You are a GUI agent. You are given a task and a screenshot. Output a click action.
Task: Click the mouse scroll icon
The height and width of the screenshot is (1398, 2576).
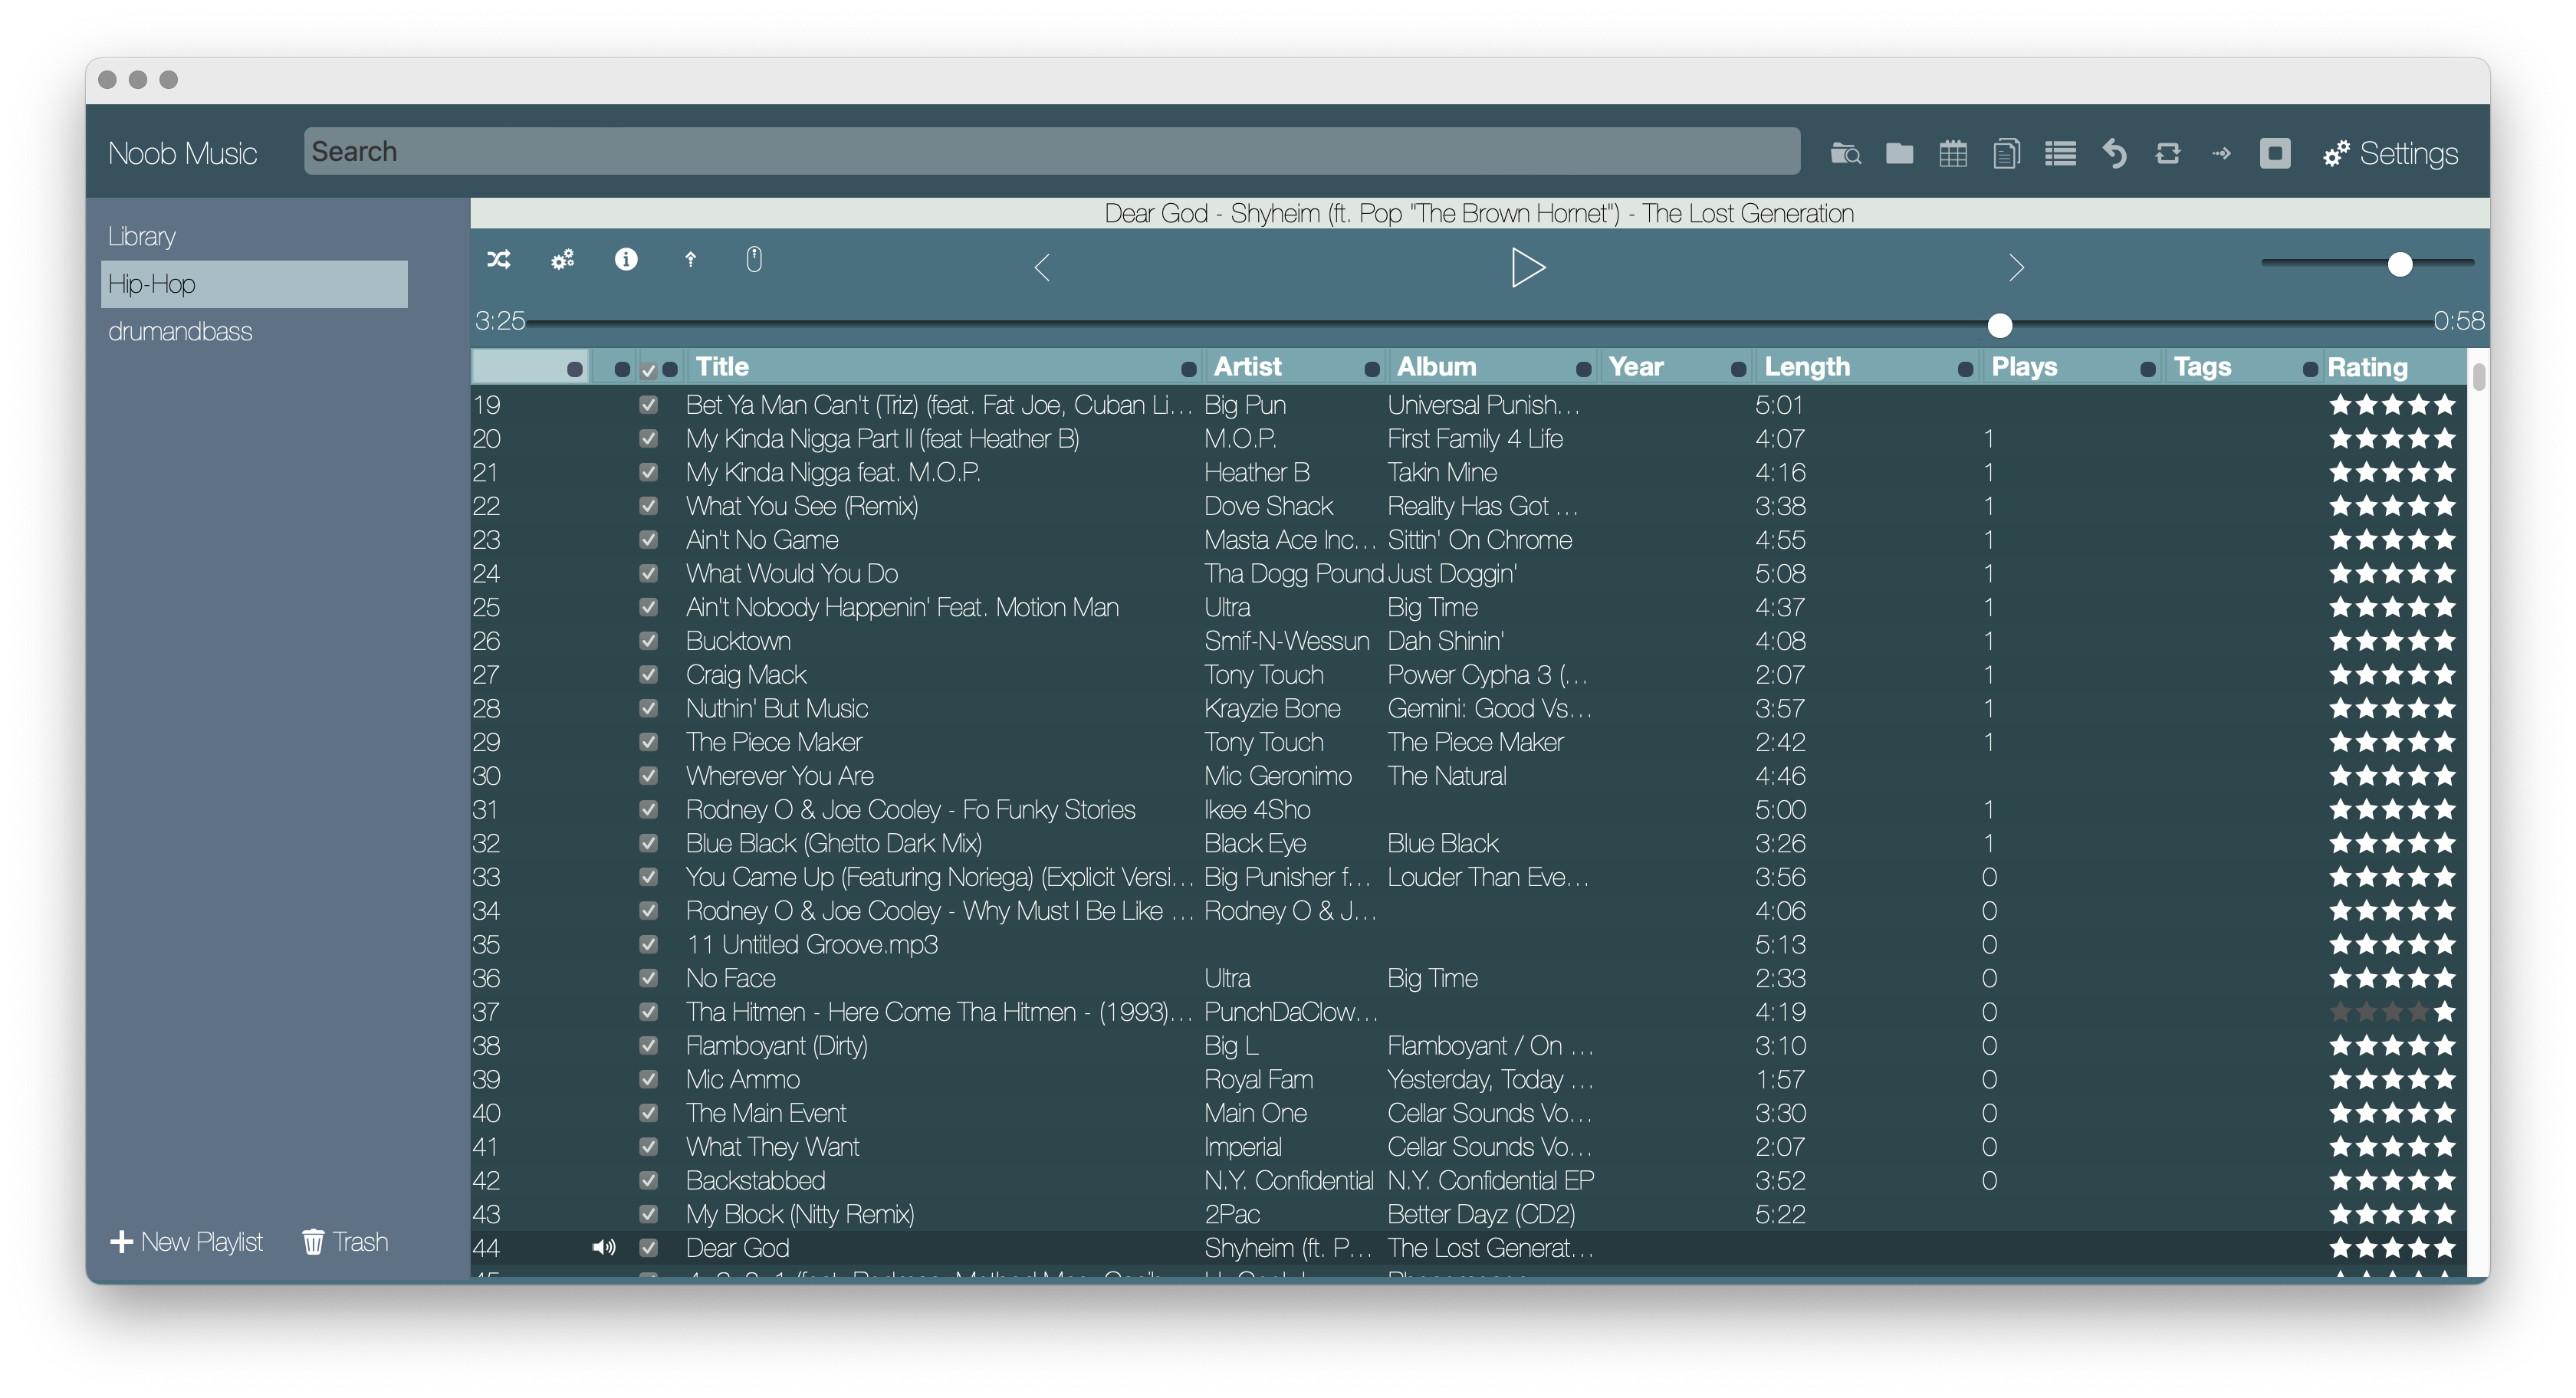tap(754, 260)
